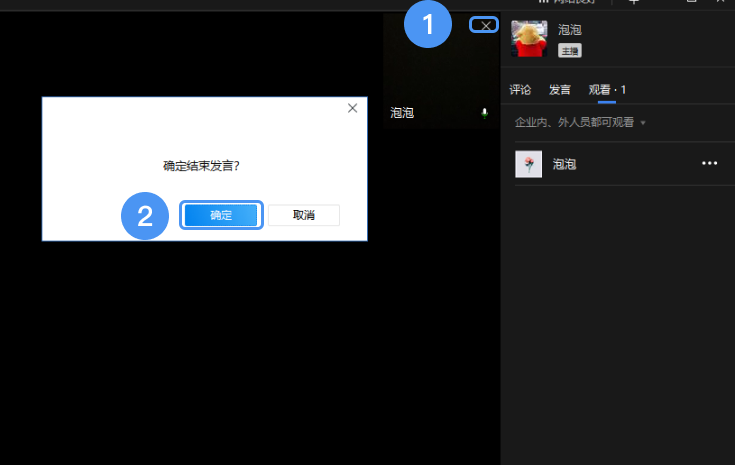Select viewer 泡泡's flower avatar in the list
Viewport: 735px width, 465px height.
pyautogui.click(x=528, y=164)
